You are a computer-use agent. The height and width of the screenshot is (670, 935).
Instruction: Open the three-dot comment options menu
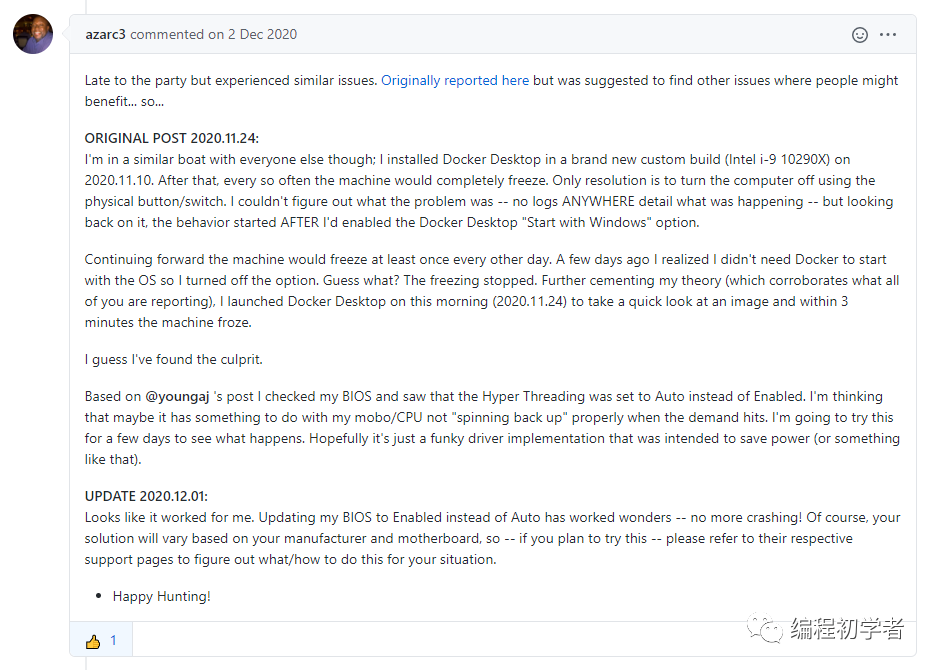point(888,35)
